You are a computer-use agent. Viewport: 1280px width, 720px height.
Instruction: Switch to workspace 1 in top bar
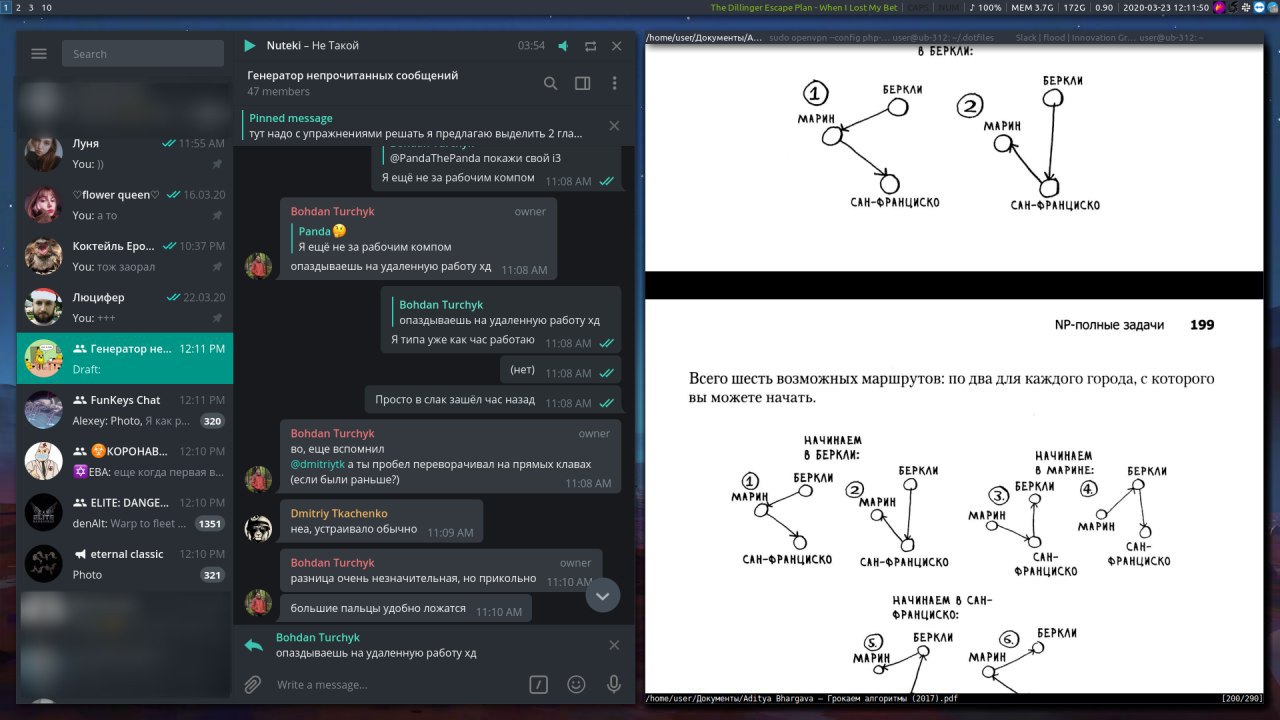click(x=6, y=7)
